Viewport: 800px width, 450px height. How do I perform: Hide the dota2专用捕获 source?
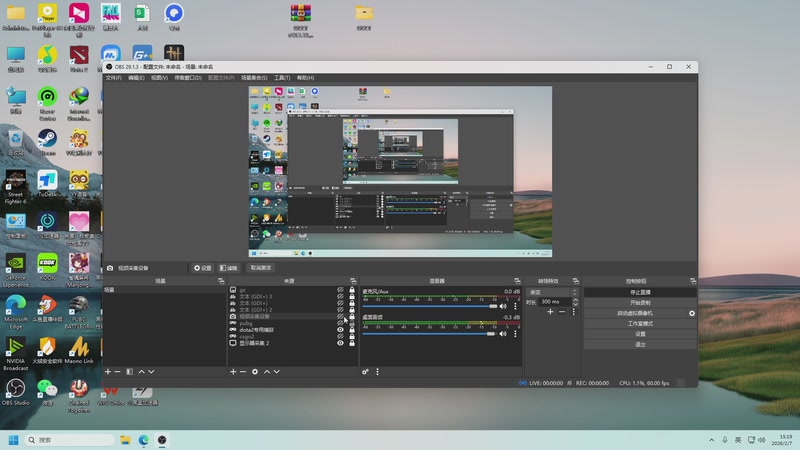[340, 330]
